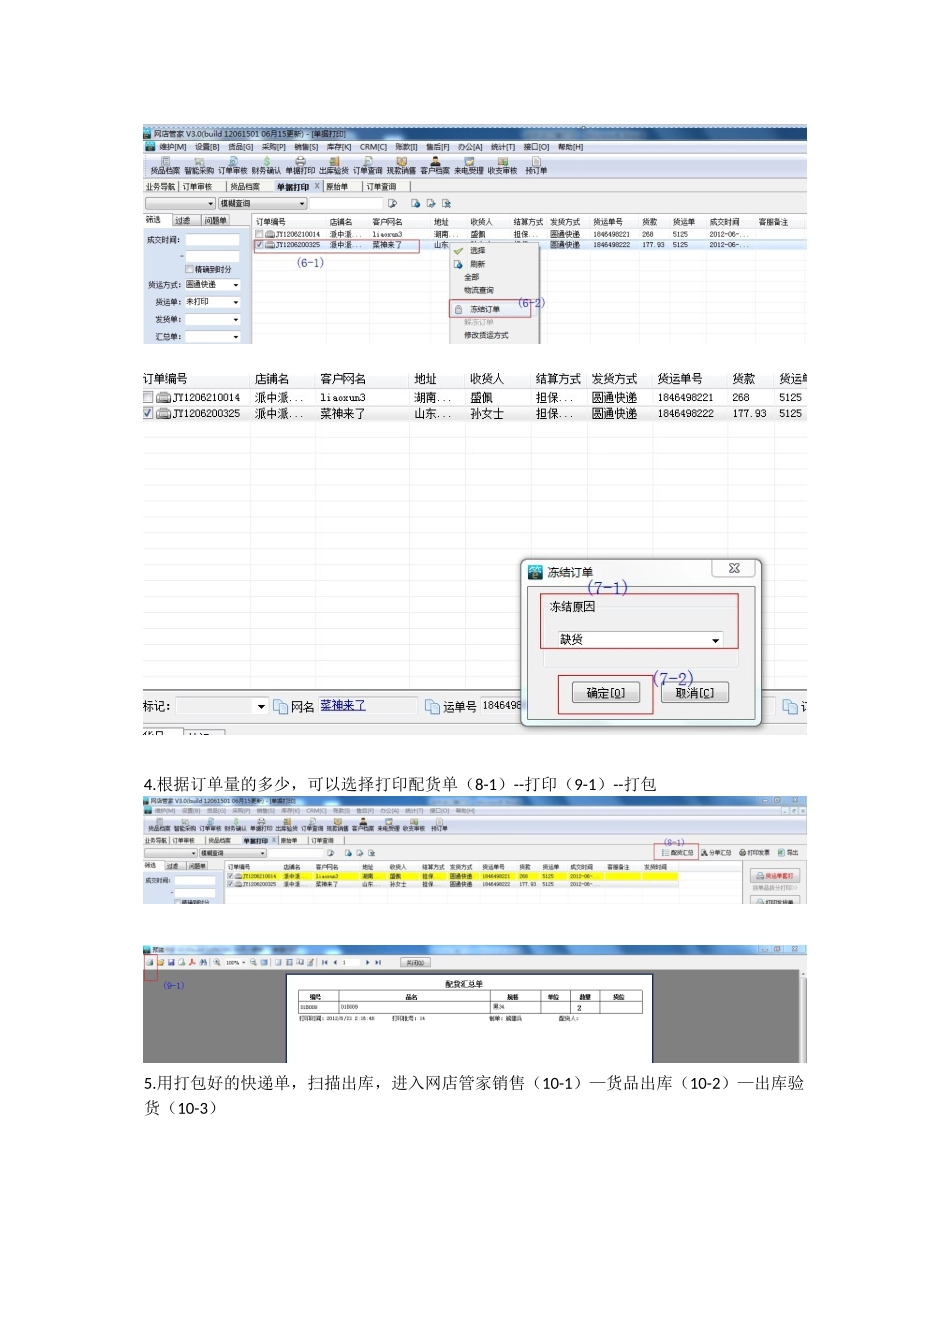Click 关闭 button in preview toolbar
Viewport: 950px width, 1344px height.
pos(415,963)
